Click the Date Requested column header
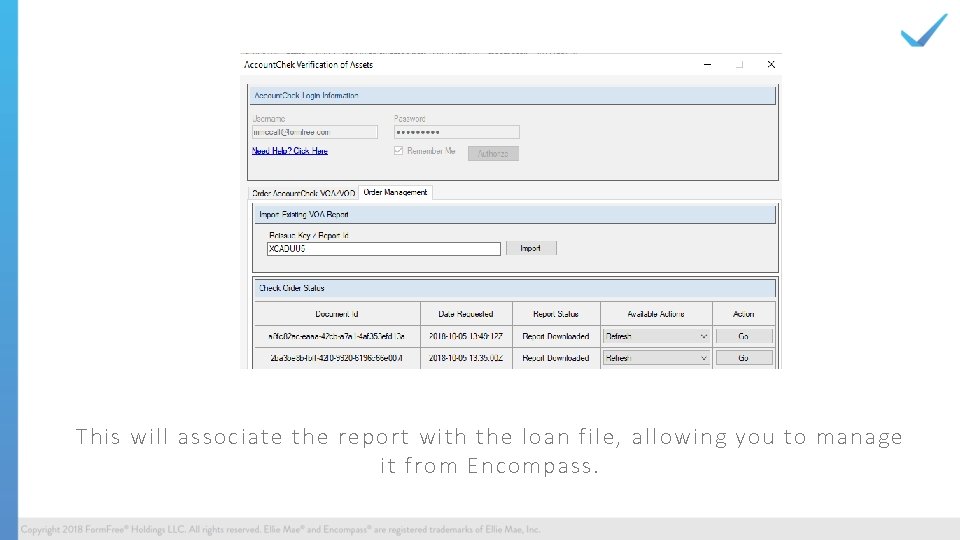This screenshot has width=960, height=540. point(466,313)
